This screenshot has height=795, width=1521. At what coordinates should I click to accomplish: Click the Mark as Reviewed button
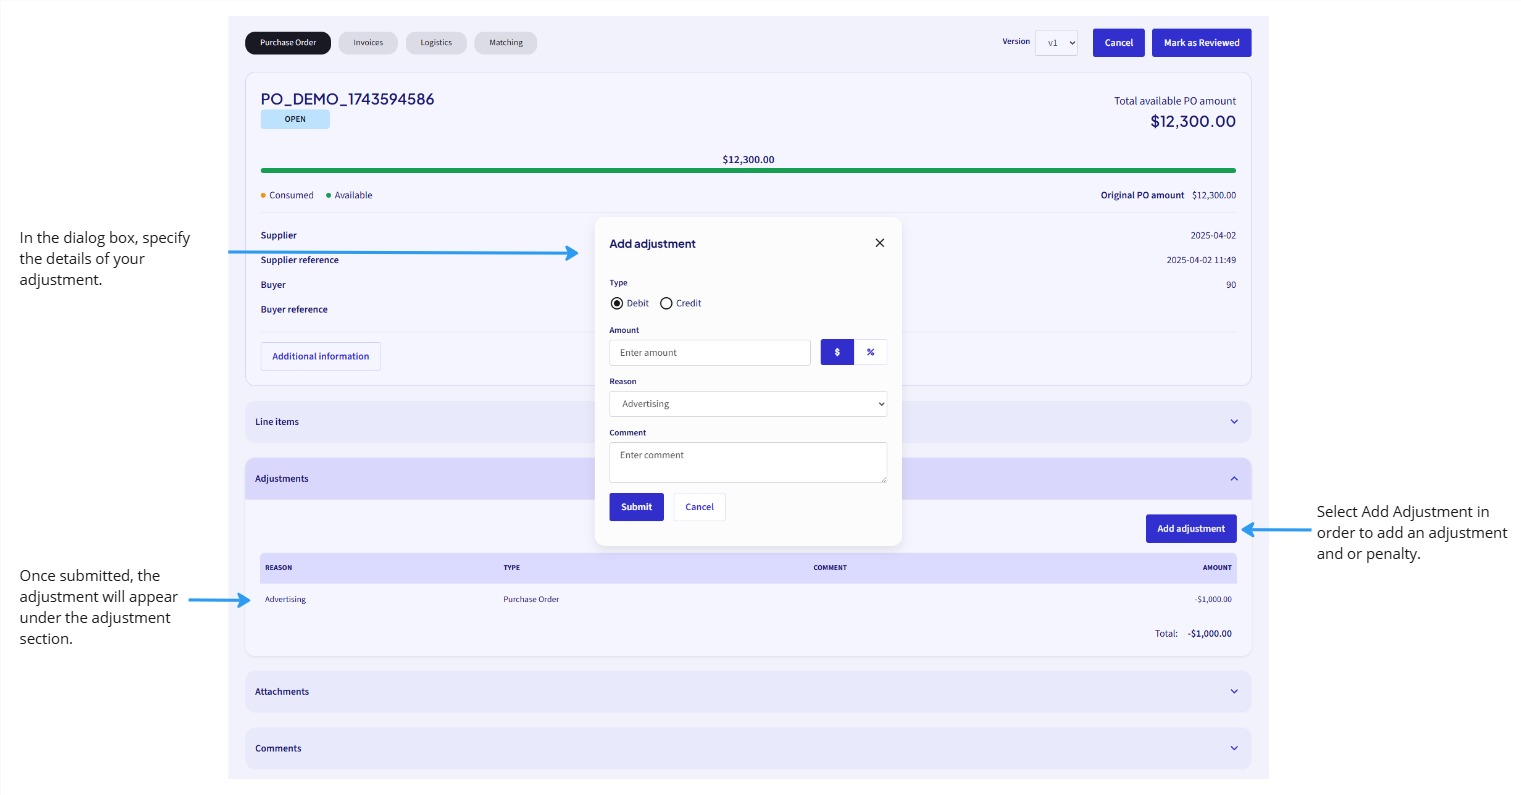pos(1201,42)
